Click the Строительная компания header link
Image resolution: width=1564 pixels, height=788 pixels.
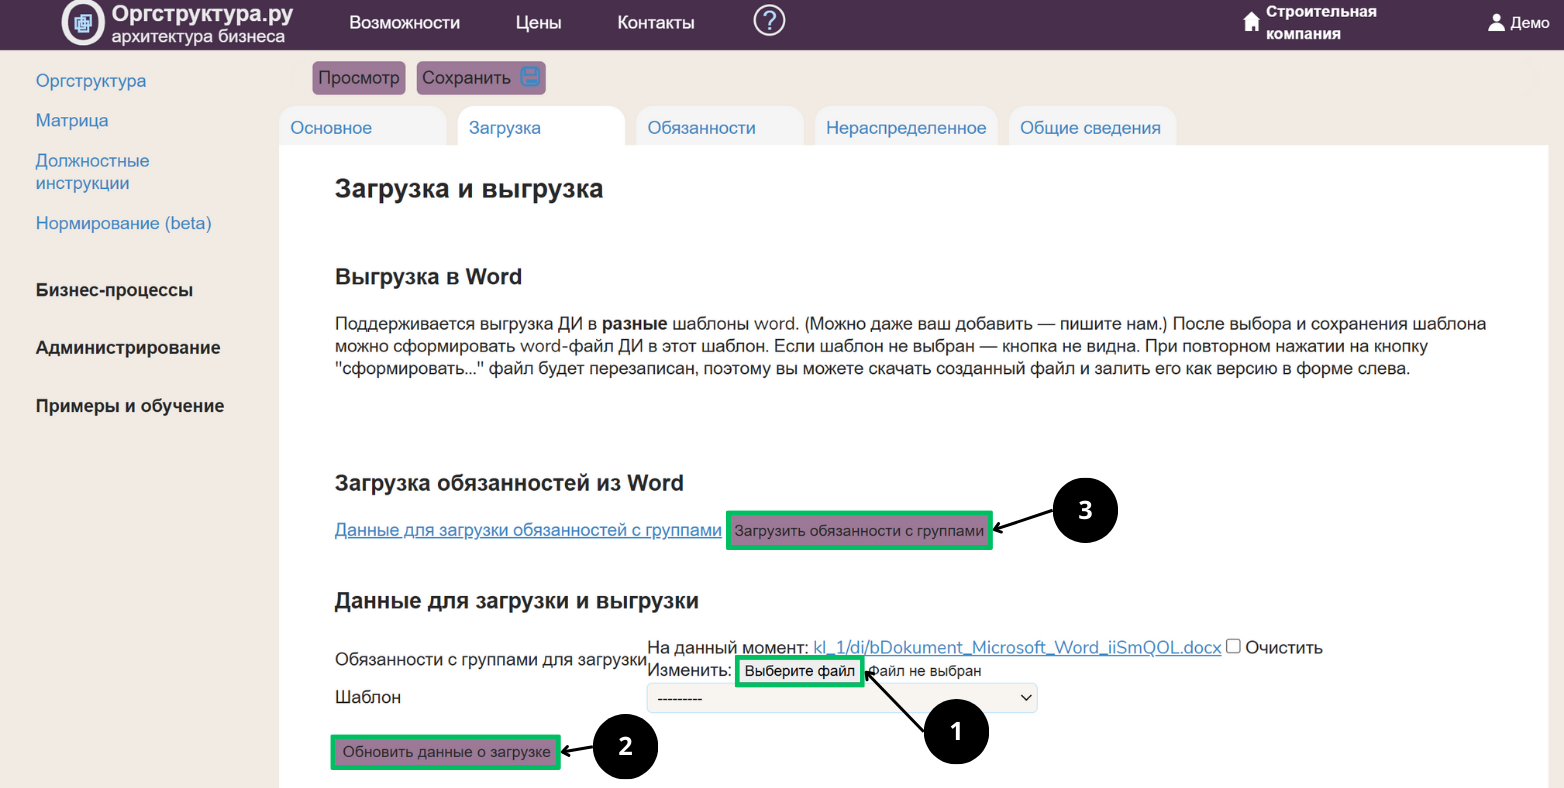click(x=1321, y=22)
